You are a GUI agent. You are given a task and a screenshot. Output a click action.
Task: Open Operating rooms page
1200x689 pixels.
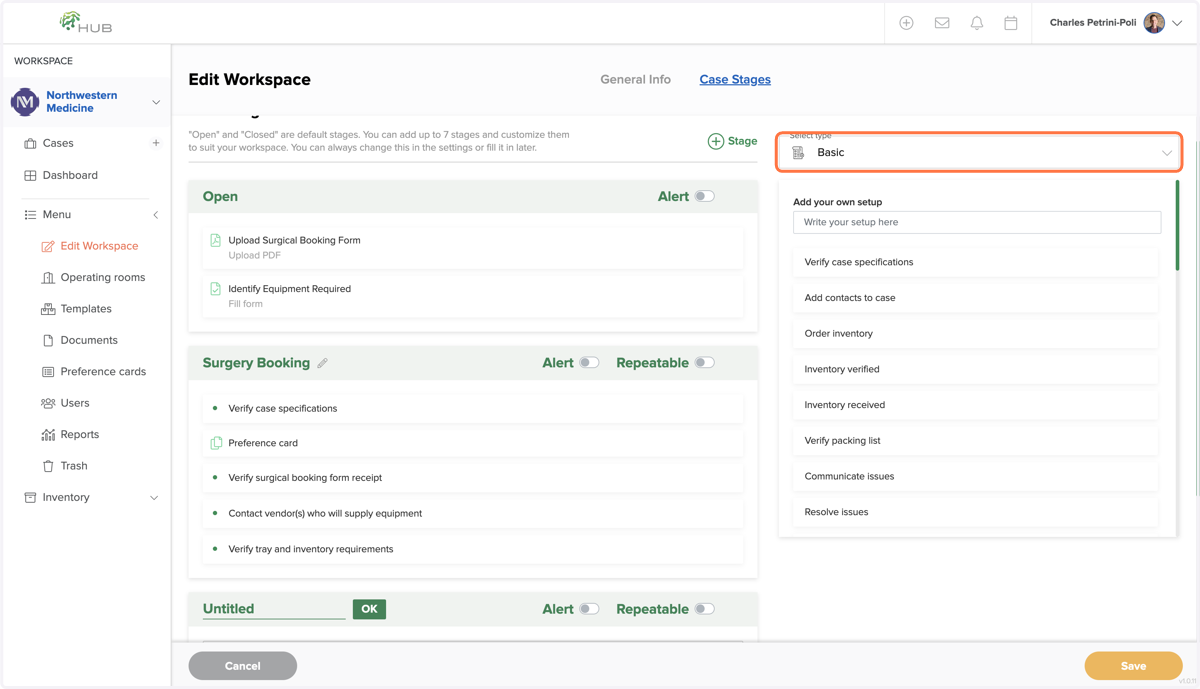coord(102,277)
